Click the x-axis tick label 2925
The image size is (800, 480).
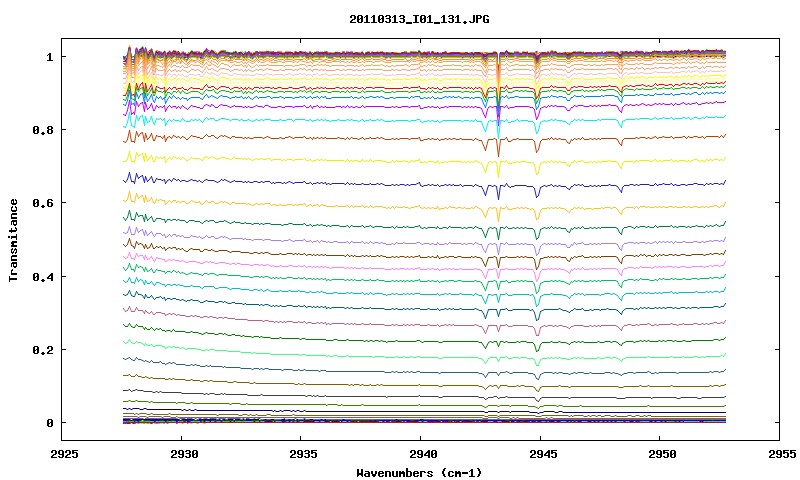click(x=64, y=454)
